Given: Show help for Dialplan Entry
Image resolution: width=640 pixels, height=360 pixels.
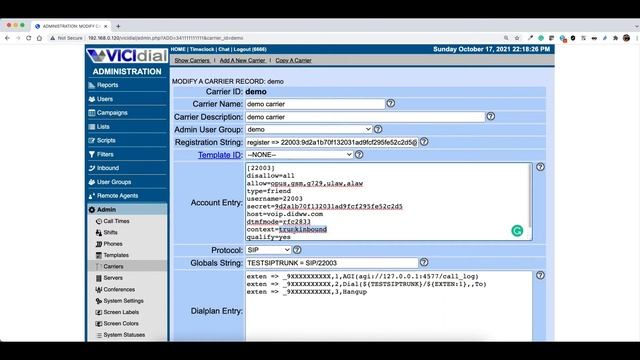Looking at the screenshot, I should (540, 275).
